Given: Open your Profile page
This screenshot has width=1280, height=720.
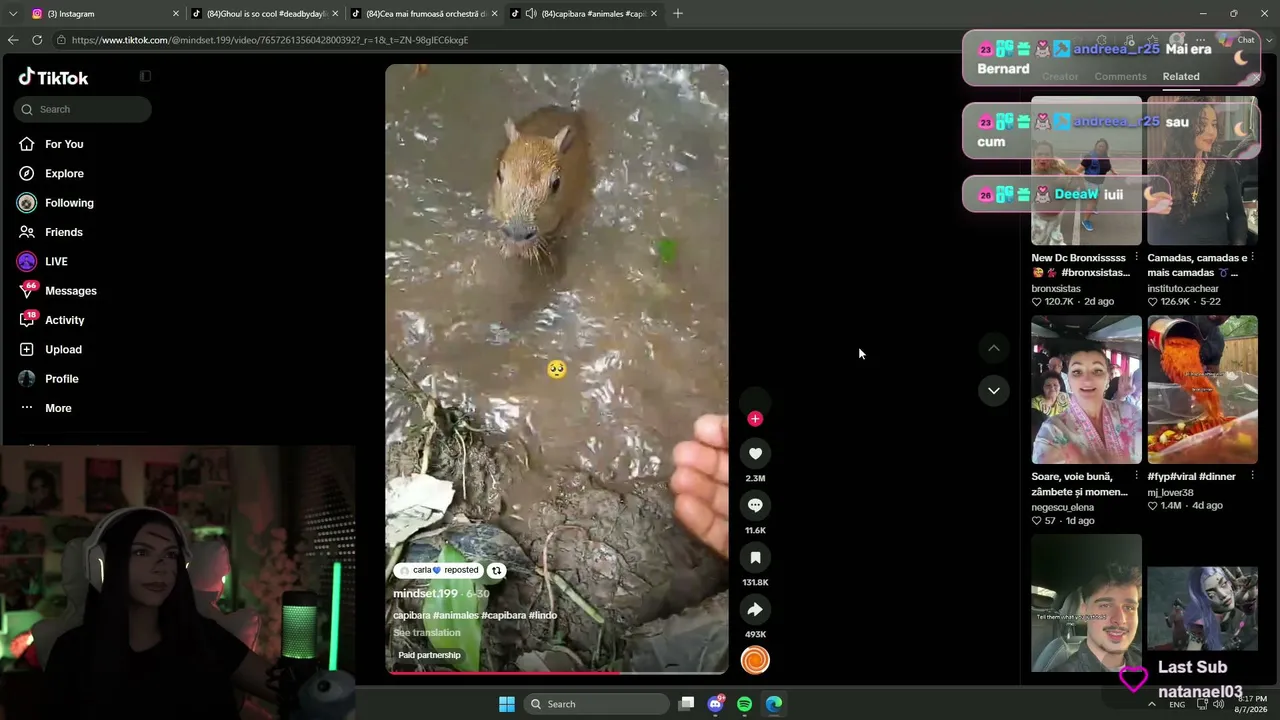Looking at the screenshot, I should [62, 379].
